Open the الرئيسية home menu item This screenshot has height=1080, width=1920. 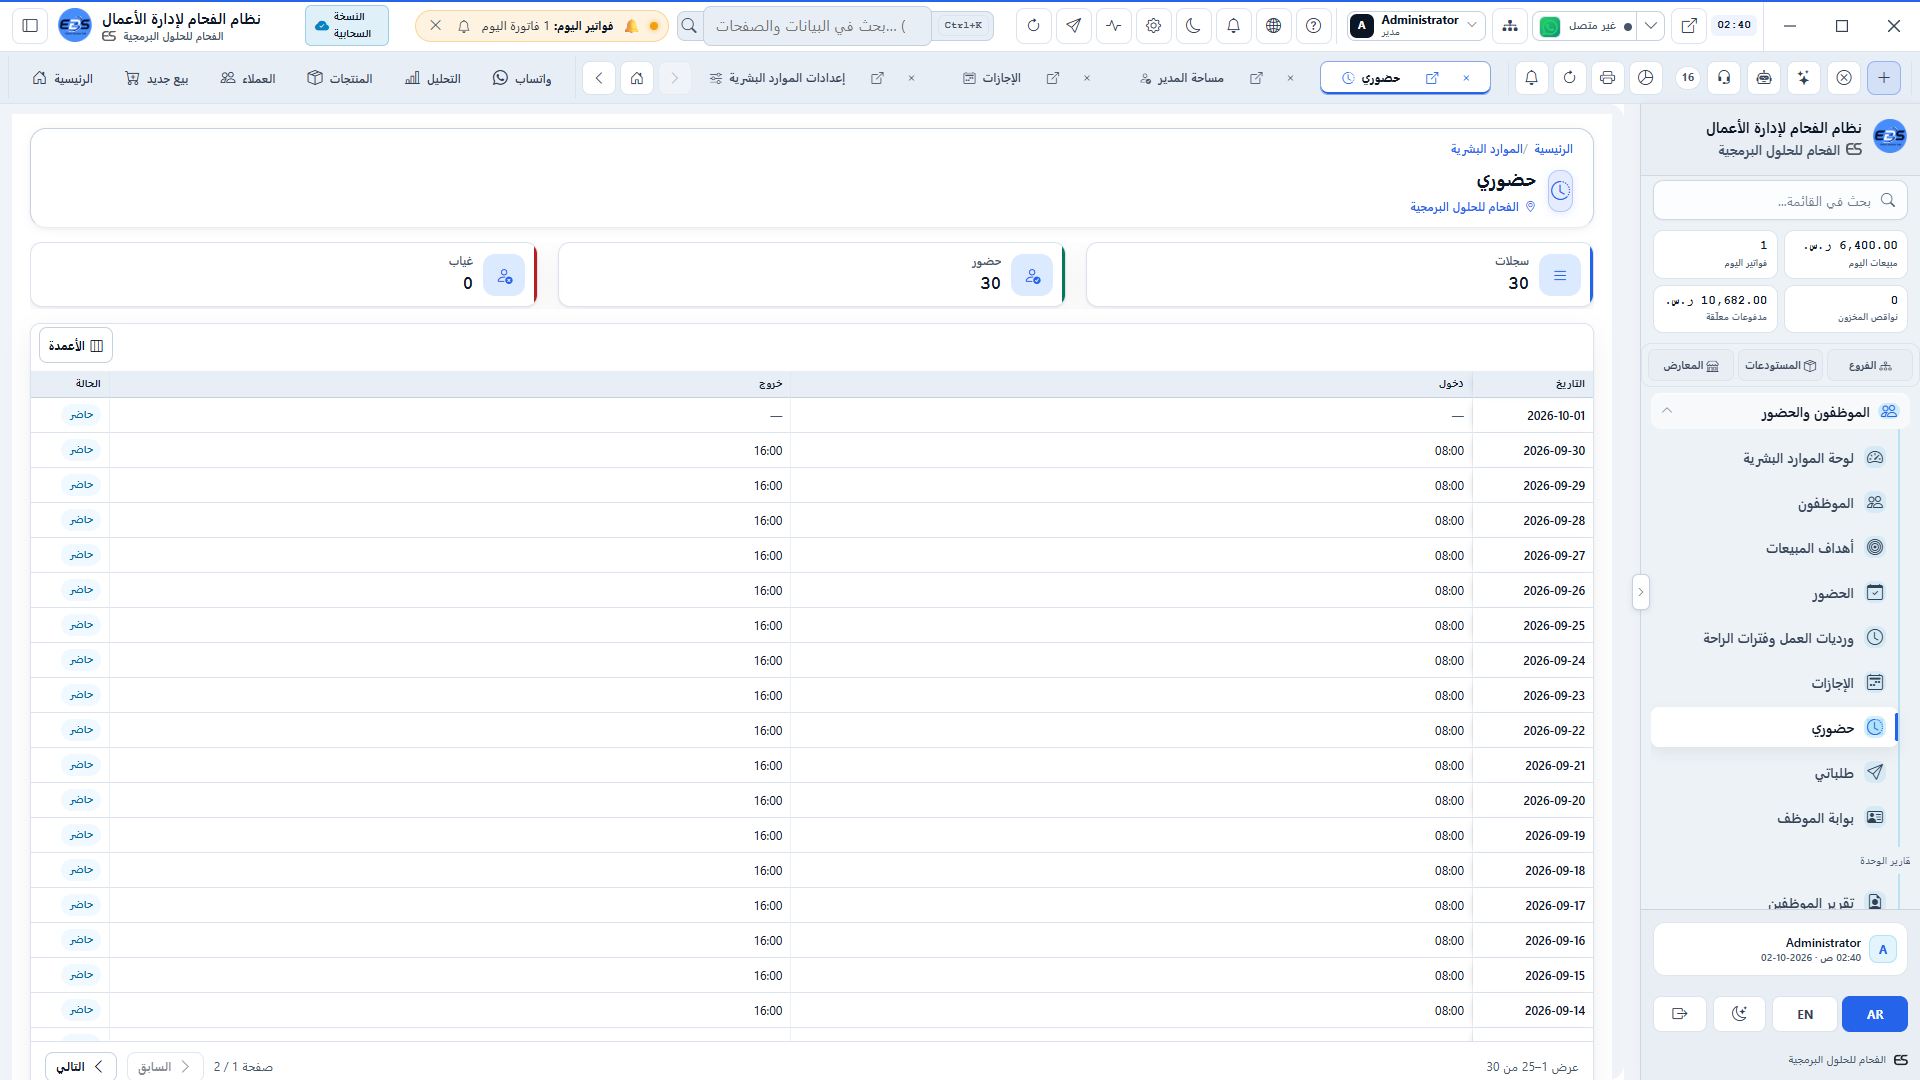click(x=62, y=78)
